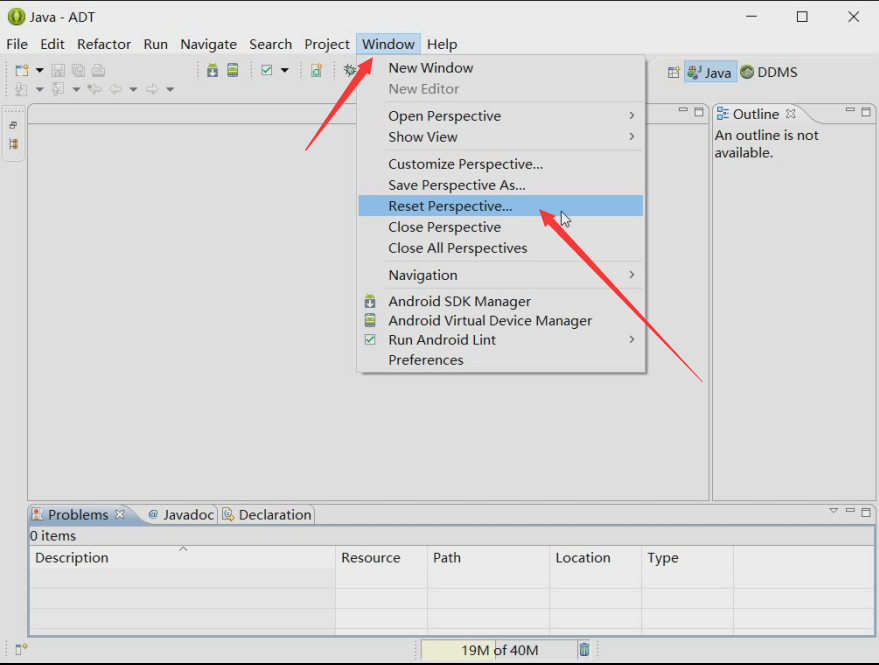Image resolution: width=879 pixels, height=665 pixels.
Task: Minimize the Outline panel
Action: [x=850, y=110]
